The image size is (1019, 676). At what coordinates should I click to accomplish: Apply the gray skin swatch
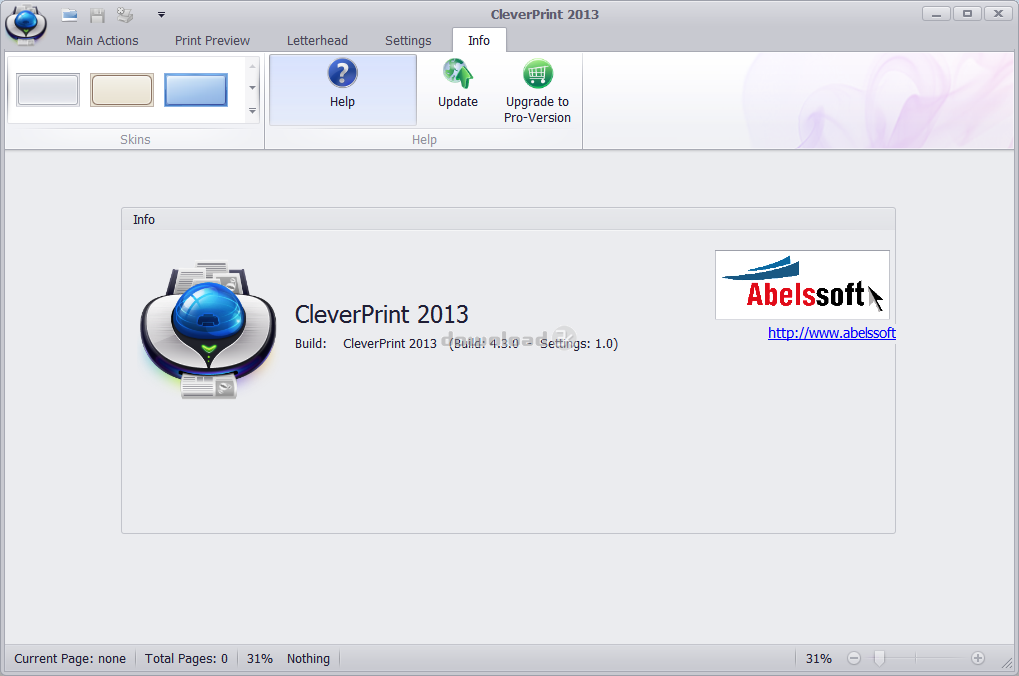pyautogui.click(x=48, y=90)
